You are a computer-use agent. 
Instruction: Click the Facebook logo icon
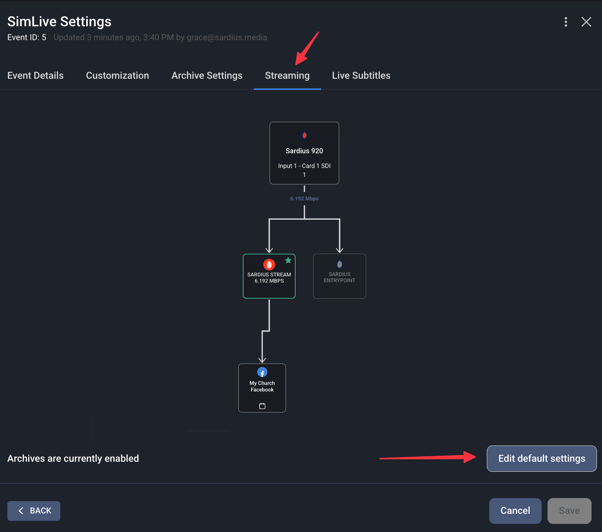pyautogui.click(x=262, y=372)
